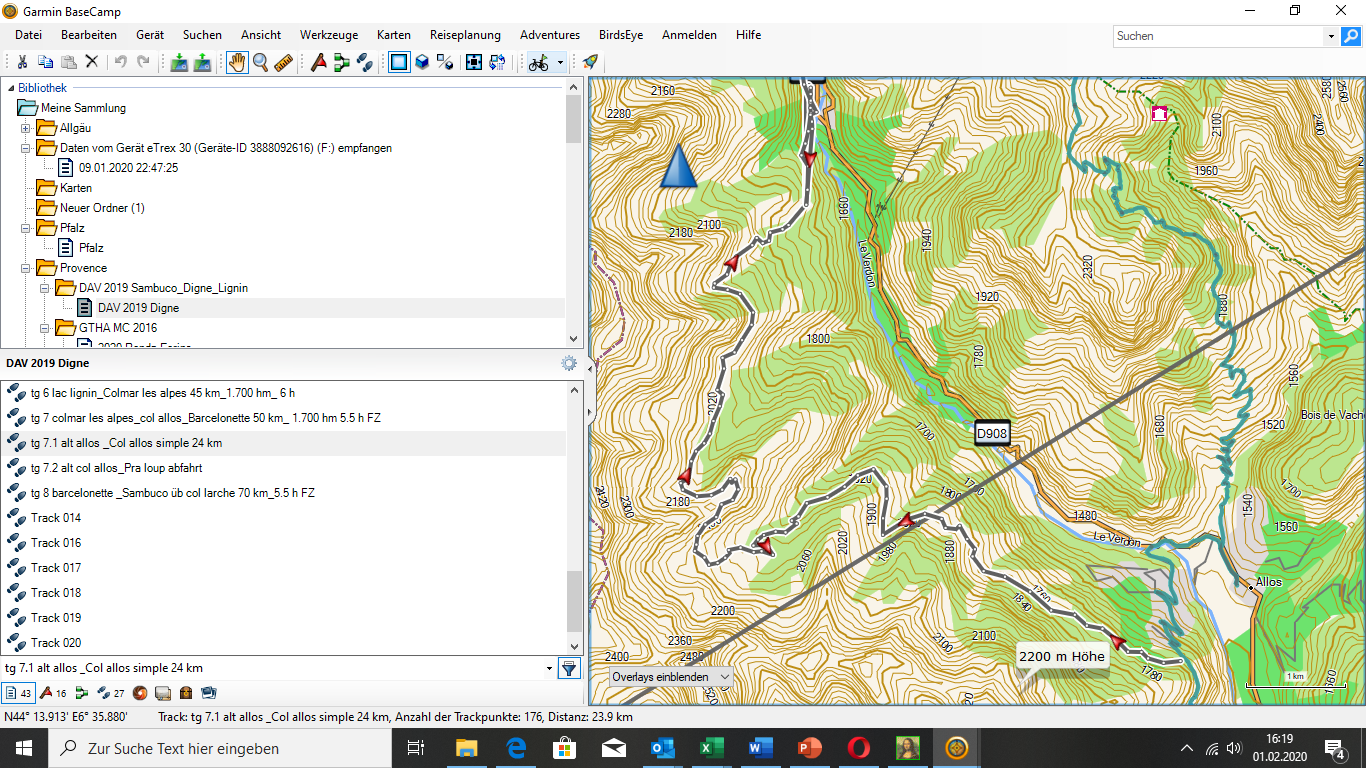The image size is (1366, 768).
Task: Click the Copy toolbar icon
Action: 45,62
